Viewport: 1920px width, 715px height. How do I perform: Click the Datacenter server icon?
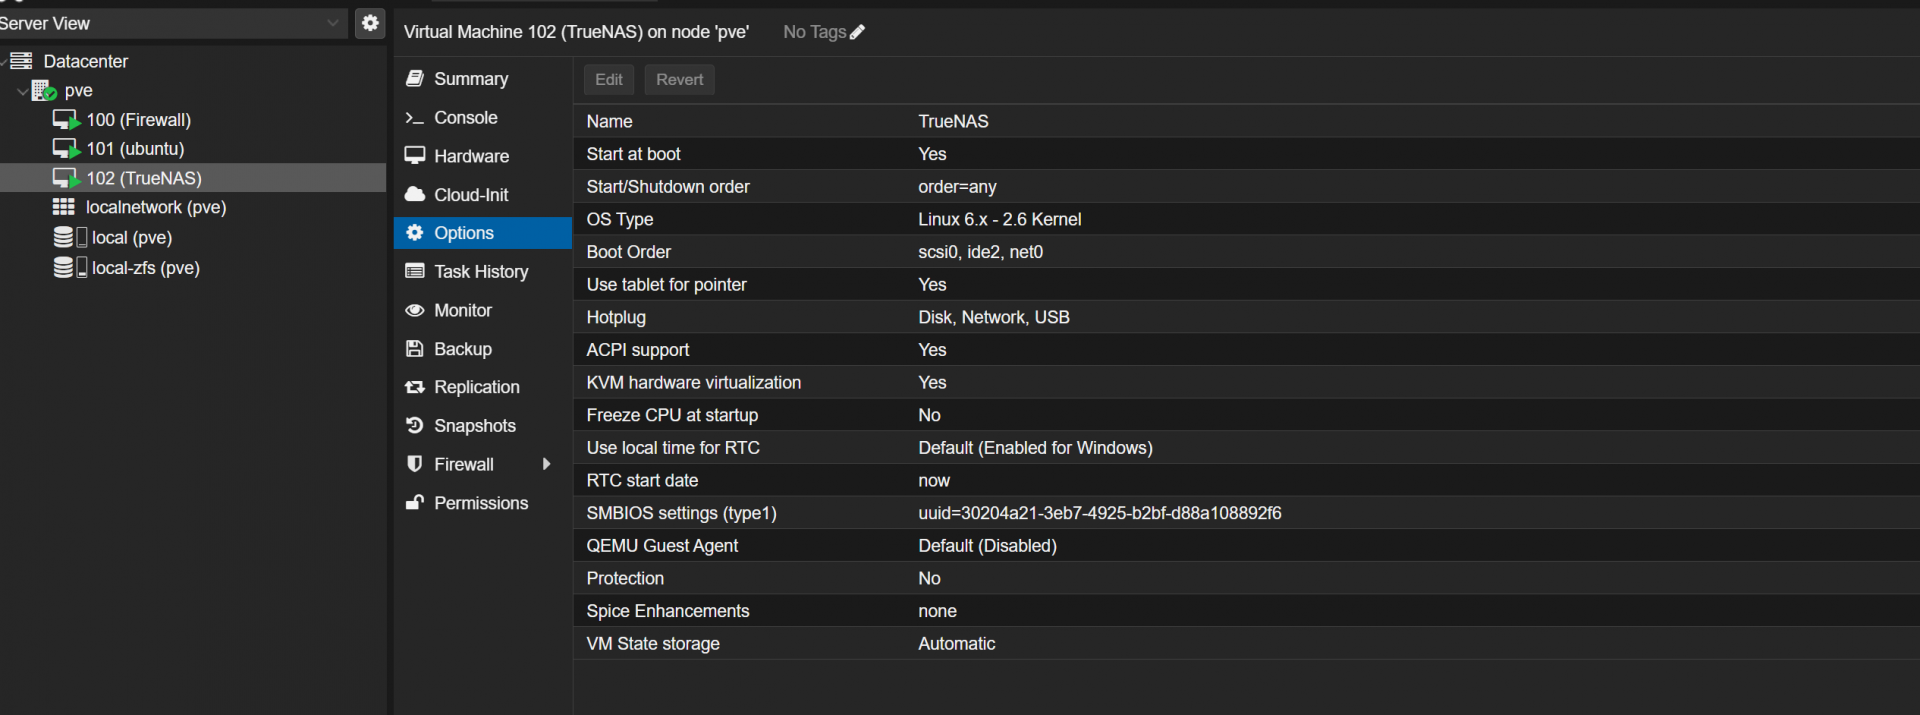(x=21, y=61)
